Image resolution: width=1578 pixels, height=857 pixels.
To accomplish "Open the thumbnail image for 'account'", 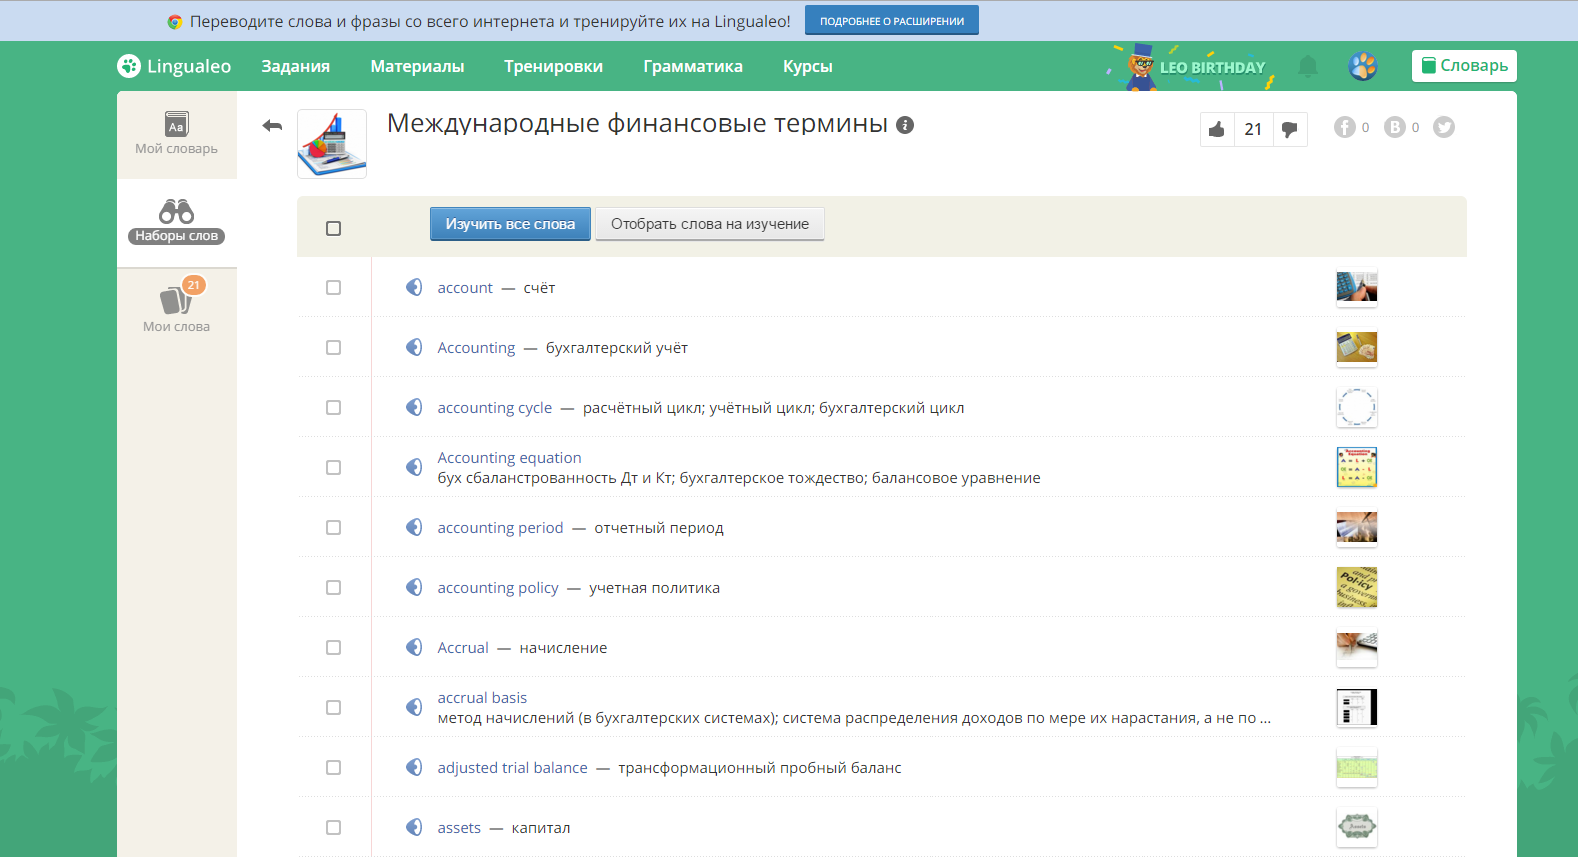I will pos(1357,287).
